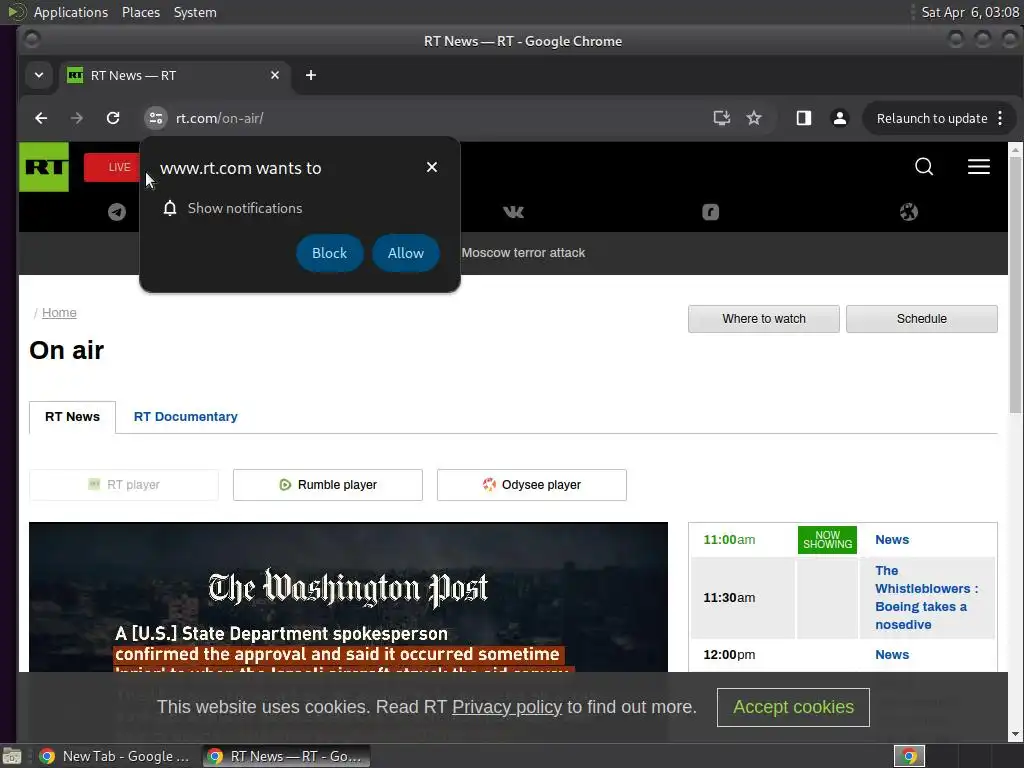This screenshot has height=768, width=1024.
Task: Open the search magnifier icon
Action: click(923, 167)
